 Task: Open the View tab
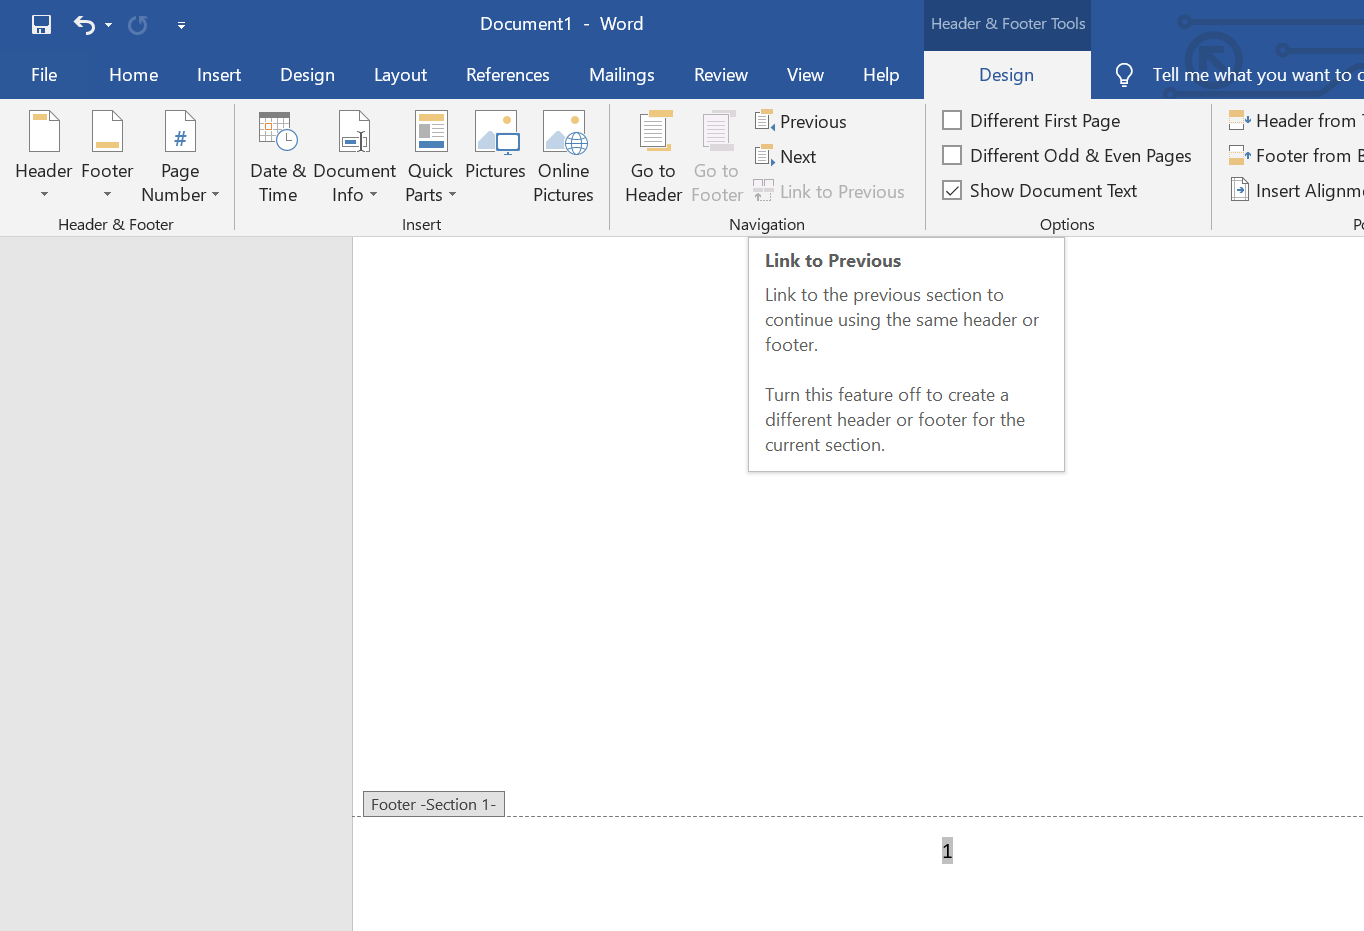pyautogui.click(x=805, y=75)
